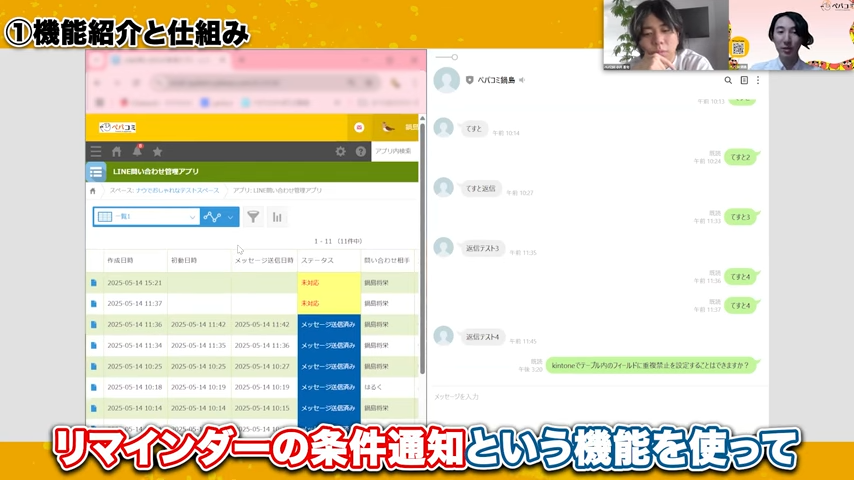Open record detail for 2025-05-14 11:37
The height and width of the screenshot is (480, 854).
(94, 303)
